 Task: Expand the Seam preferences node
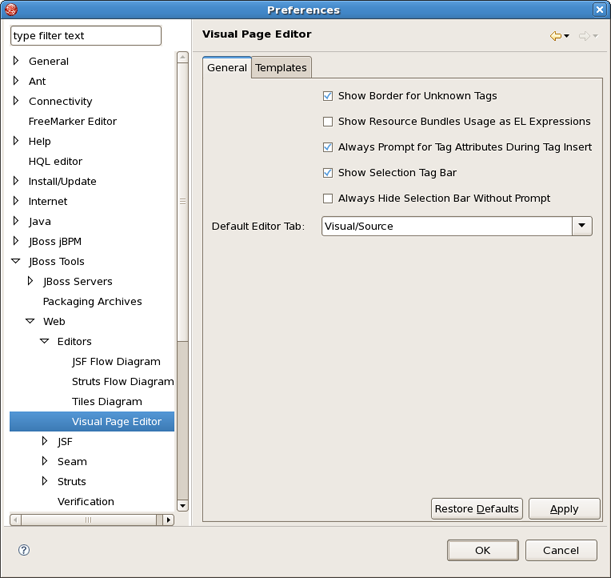coord(44,461)
